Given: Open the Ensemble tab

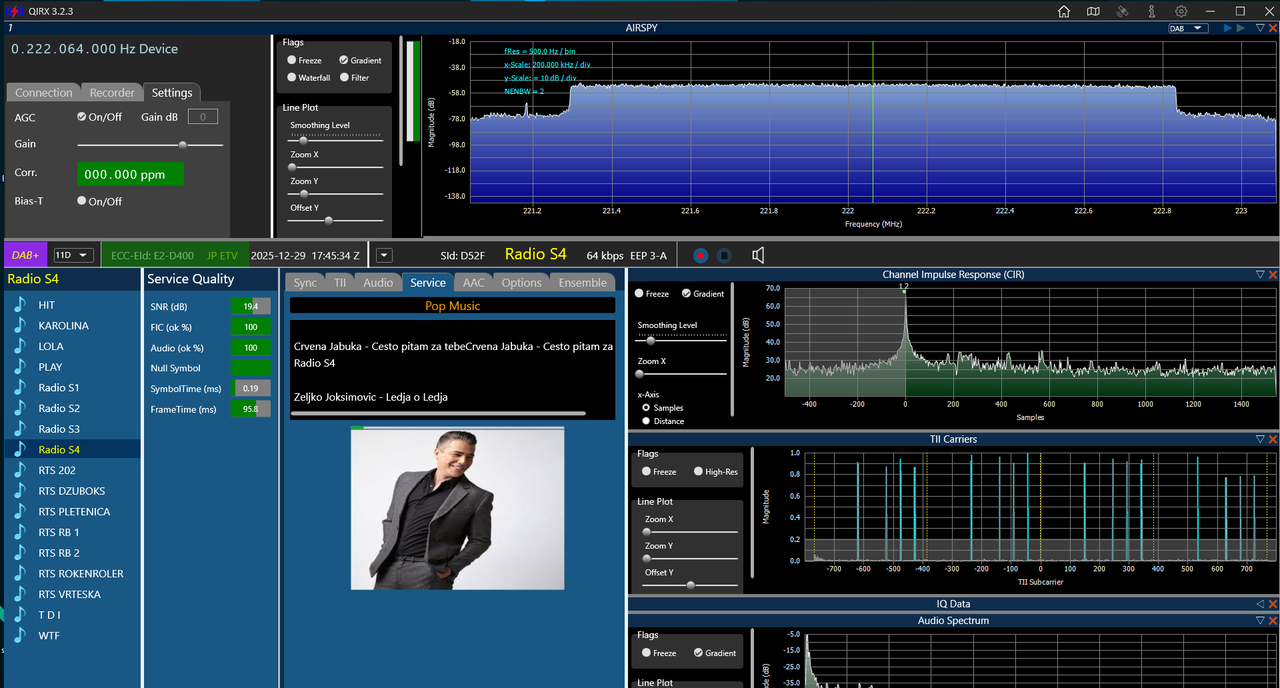Looking at the screenshot, I should click(x=583, y=283).
